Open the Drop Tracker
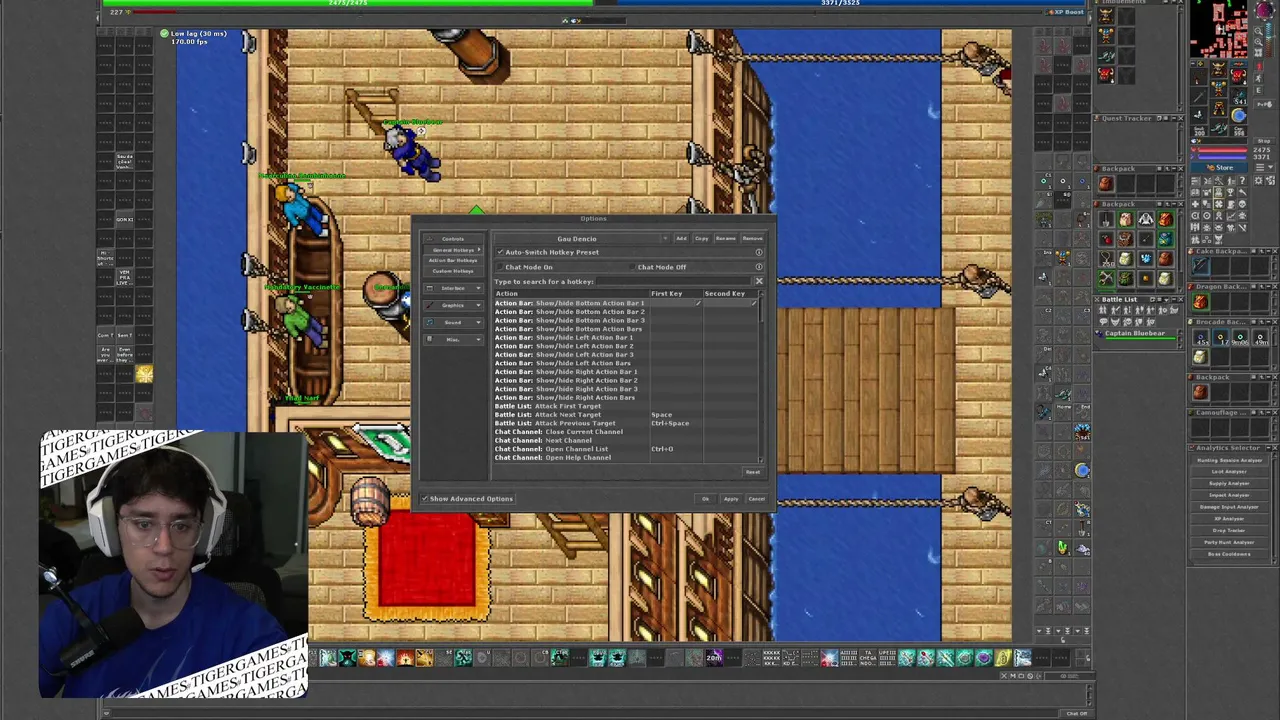 1229,530
